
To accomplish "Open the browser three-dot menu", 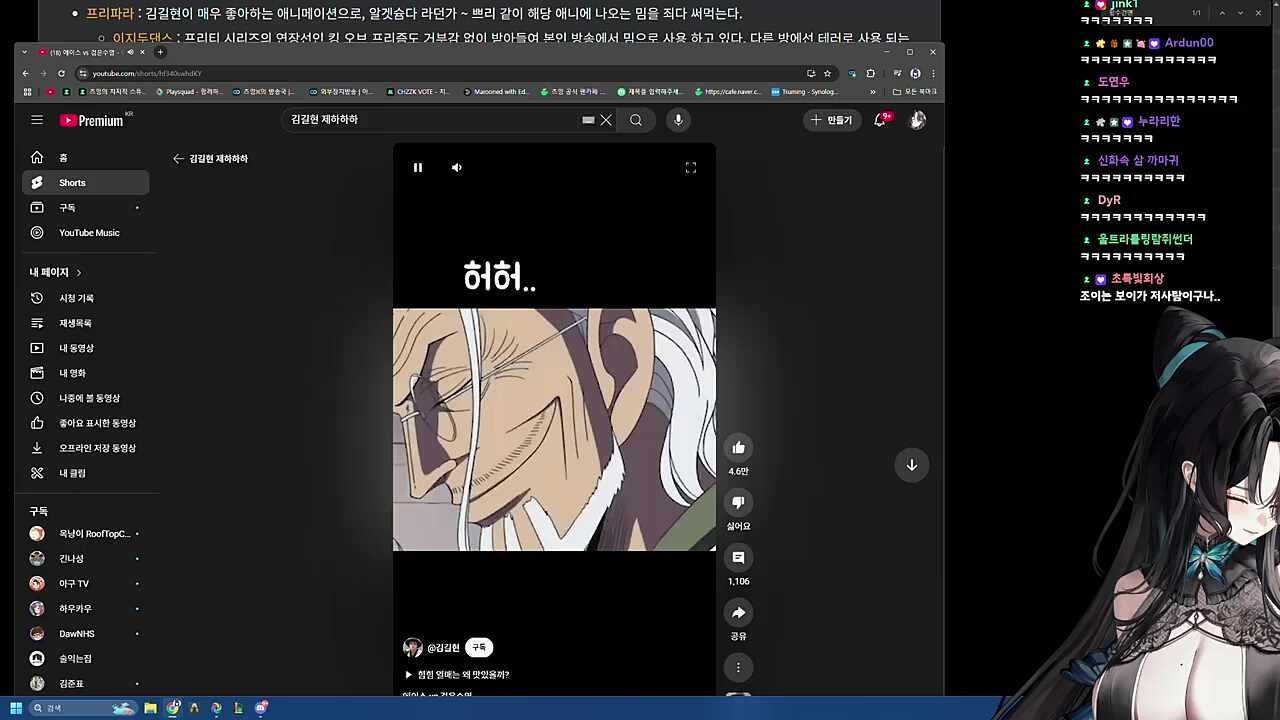I will (x=933, y=73).
